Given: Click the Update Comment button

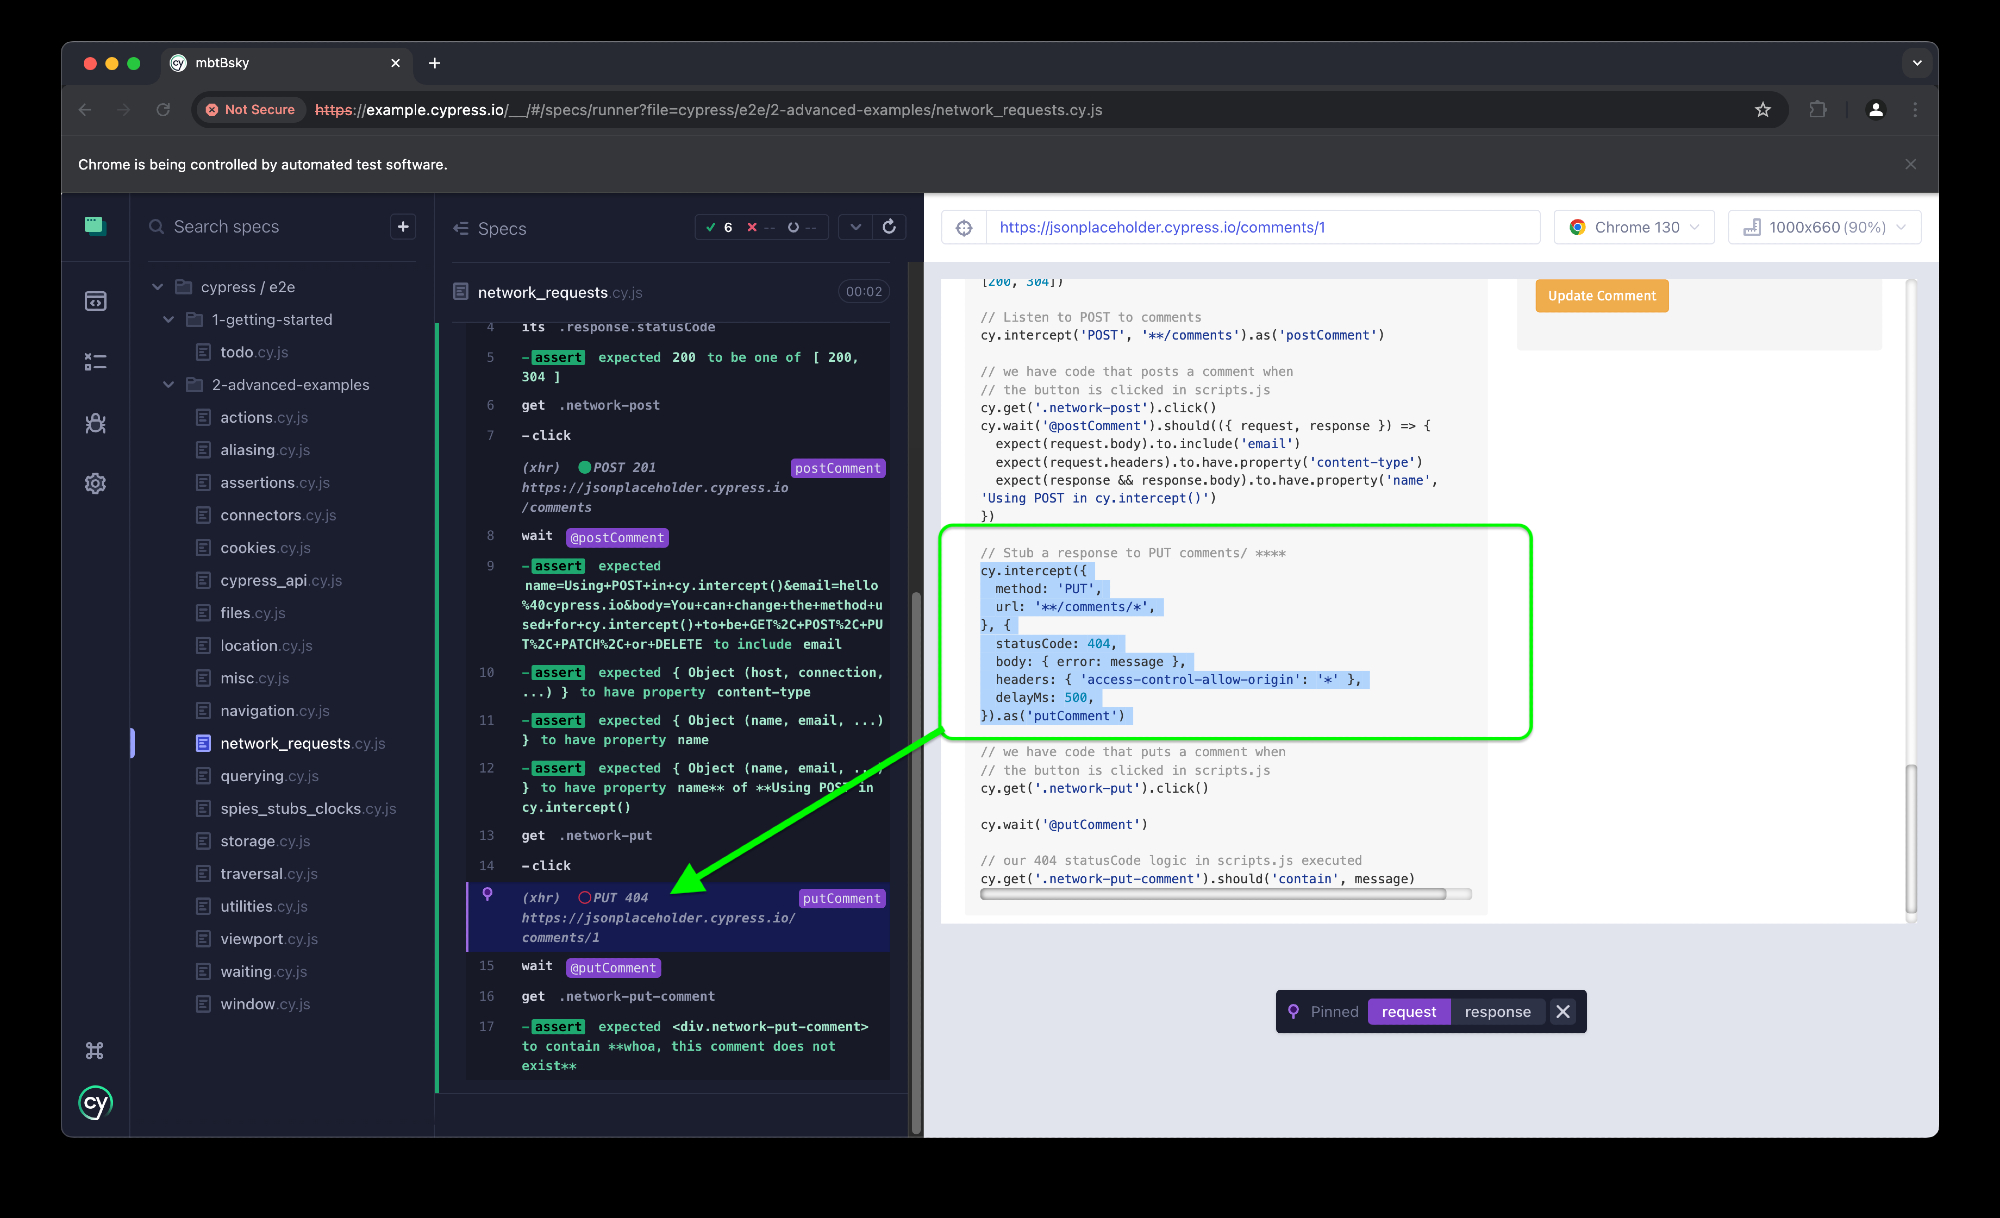Looking at the screenshot, I should (x=1601, y=296).
